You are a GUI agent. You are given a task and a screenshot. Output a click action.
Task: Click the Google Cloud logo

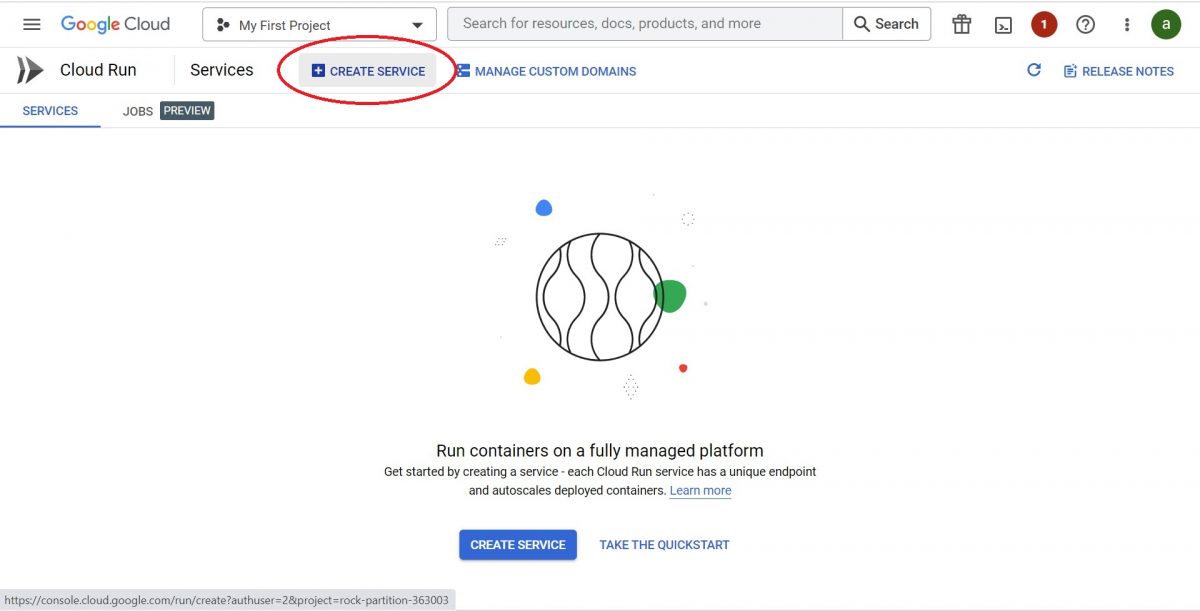pyautogui.click(x=115, y=24)
